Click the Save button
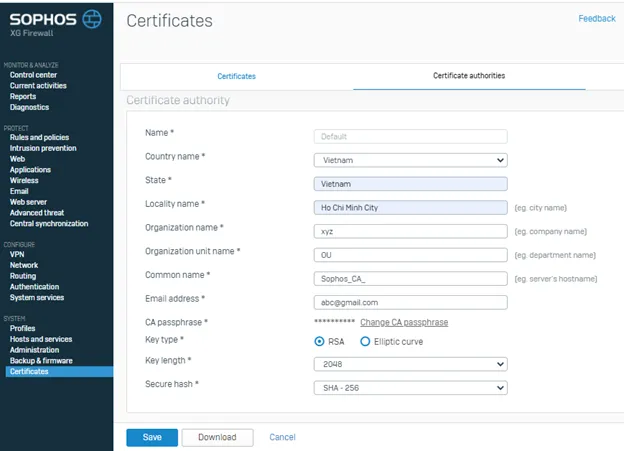 coord(152,437)
